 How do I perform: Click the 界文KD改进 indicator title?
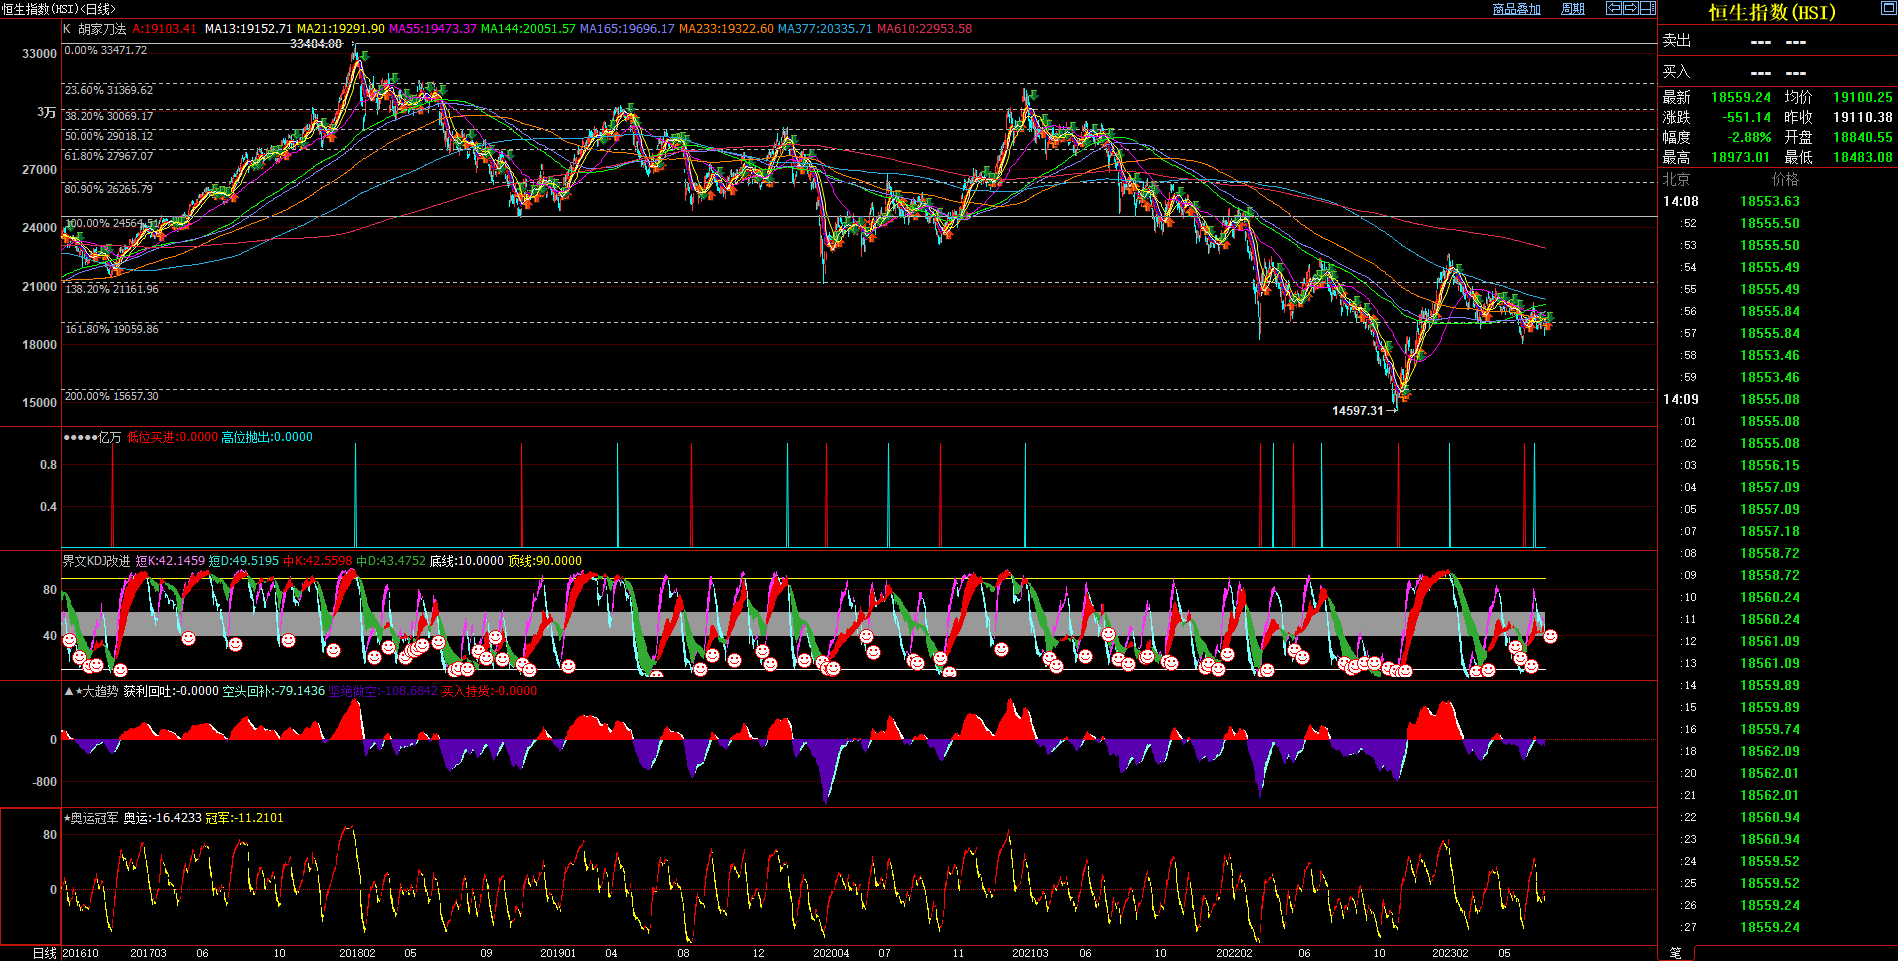coord(96,561)
